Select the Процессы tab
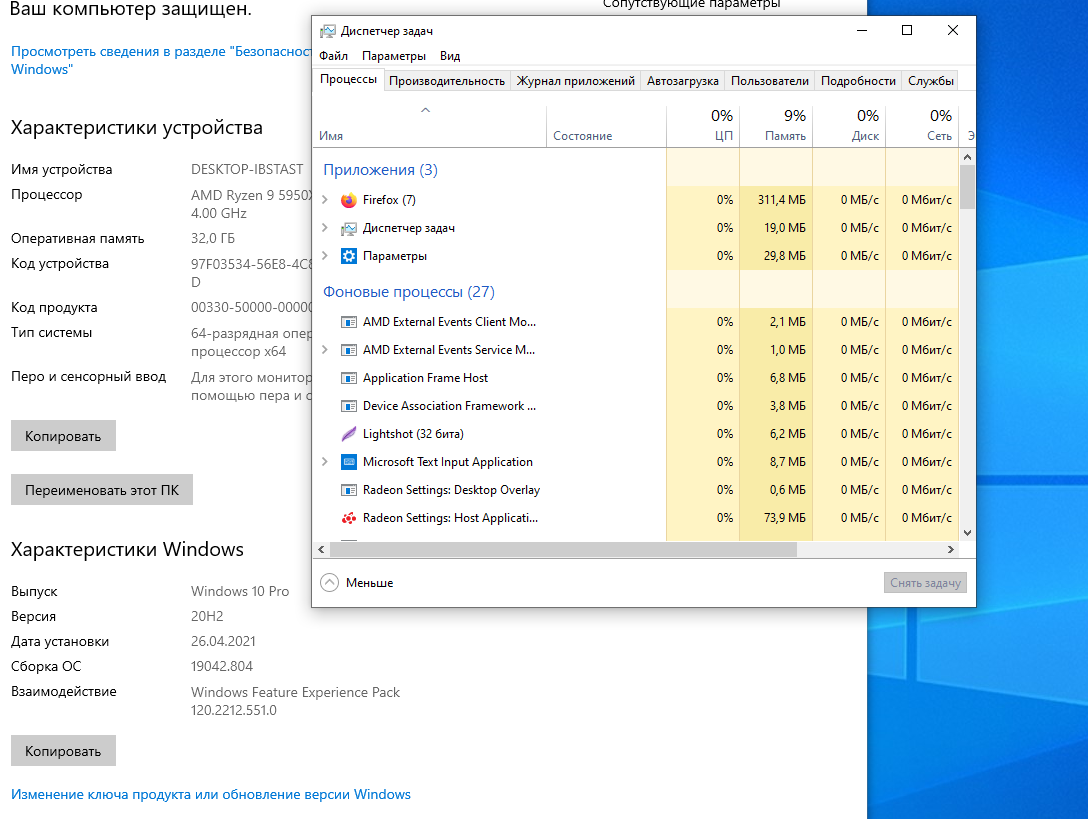This screenshot has width=1088, height=819. pos(348,79)
